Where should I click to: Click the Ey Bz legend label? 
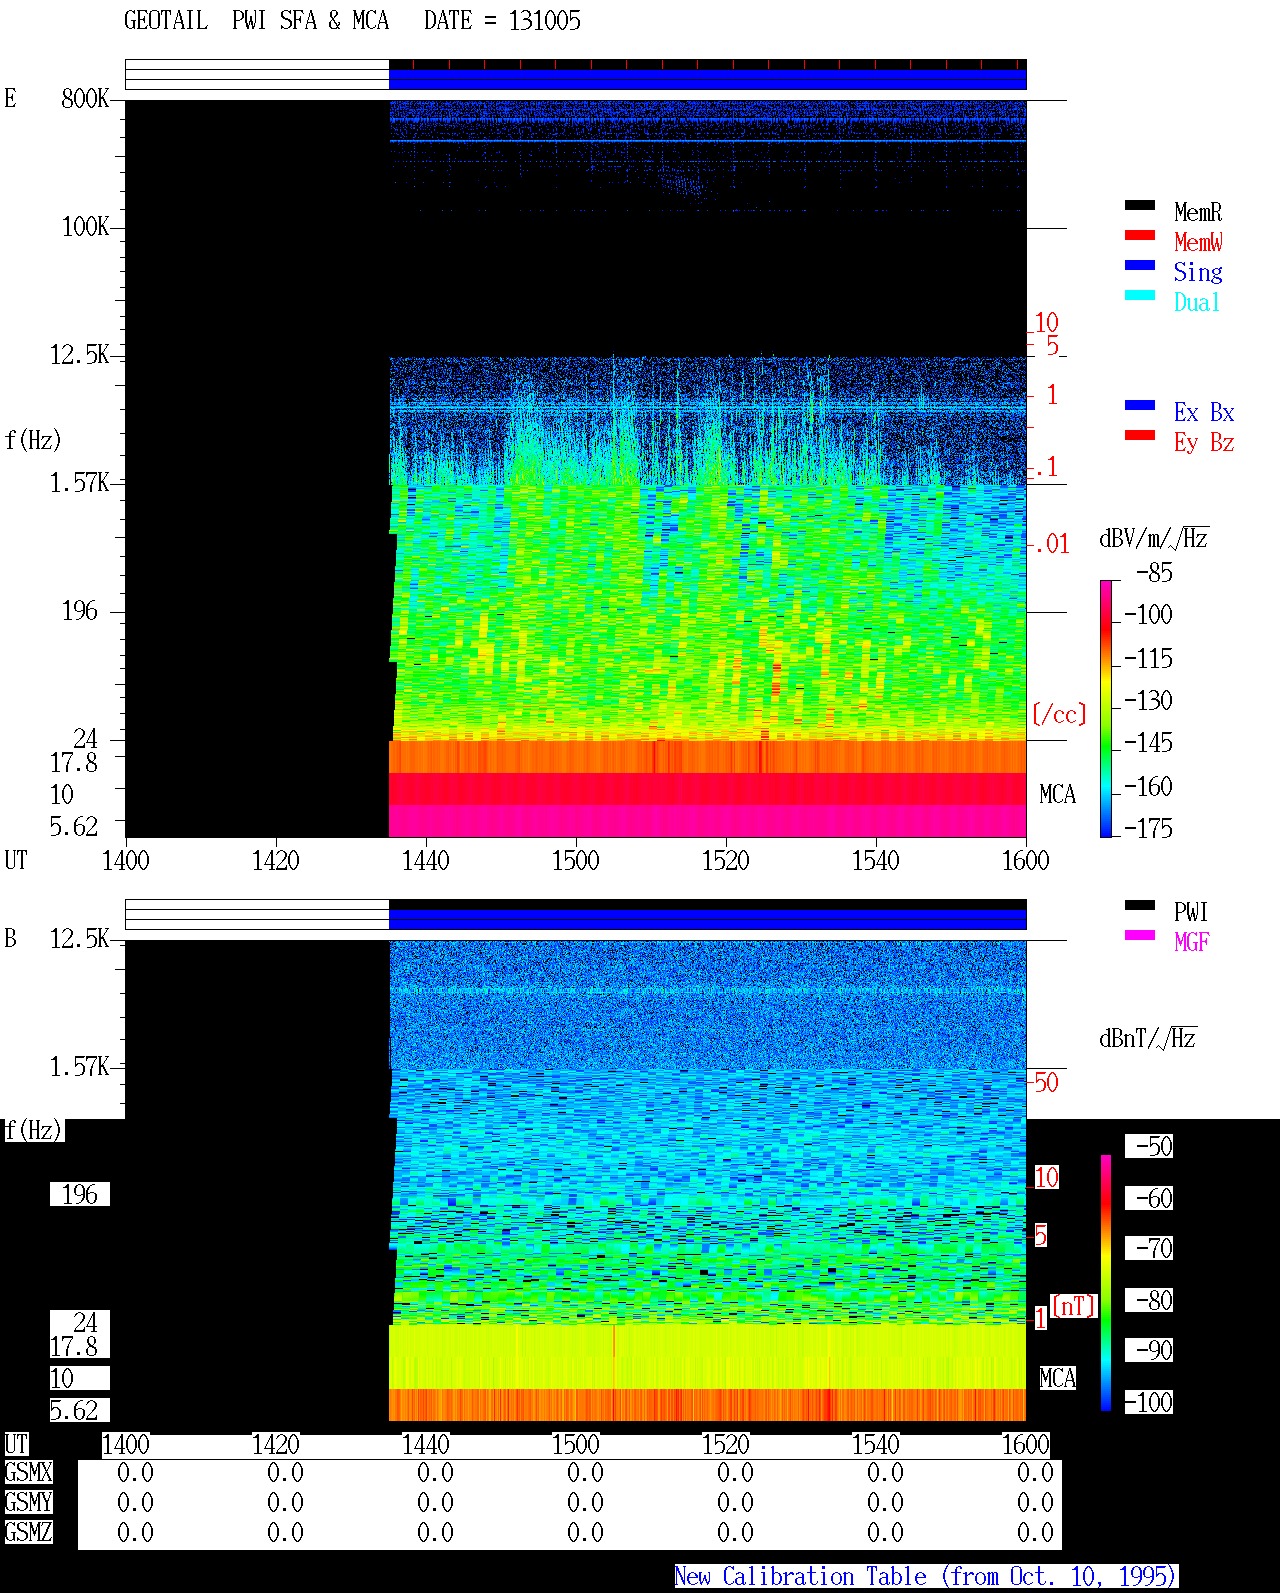tap(1204, 442)
